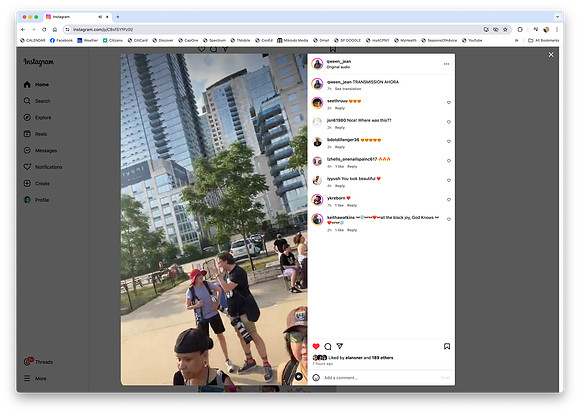Screen dimensions: 580x414
Task: Open Reels from the sidebar
Action: tap(35, 134)
